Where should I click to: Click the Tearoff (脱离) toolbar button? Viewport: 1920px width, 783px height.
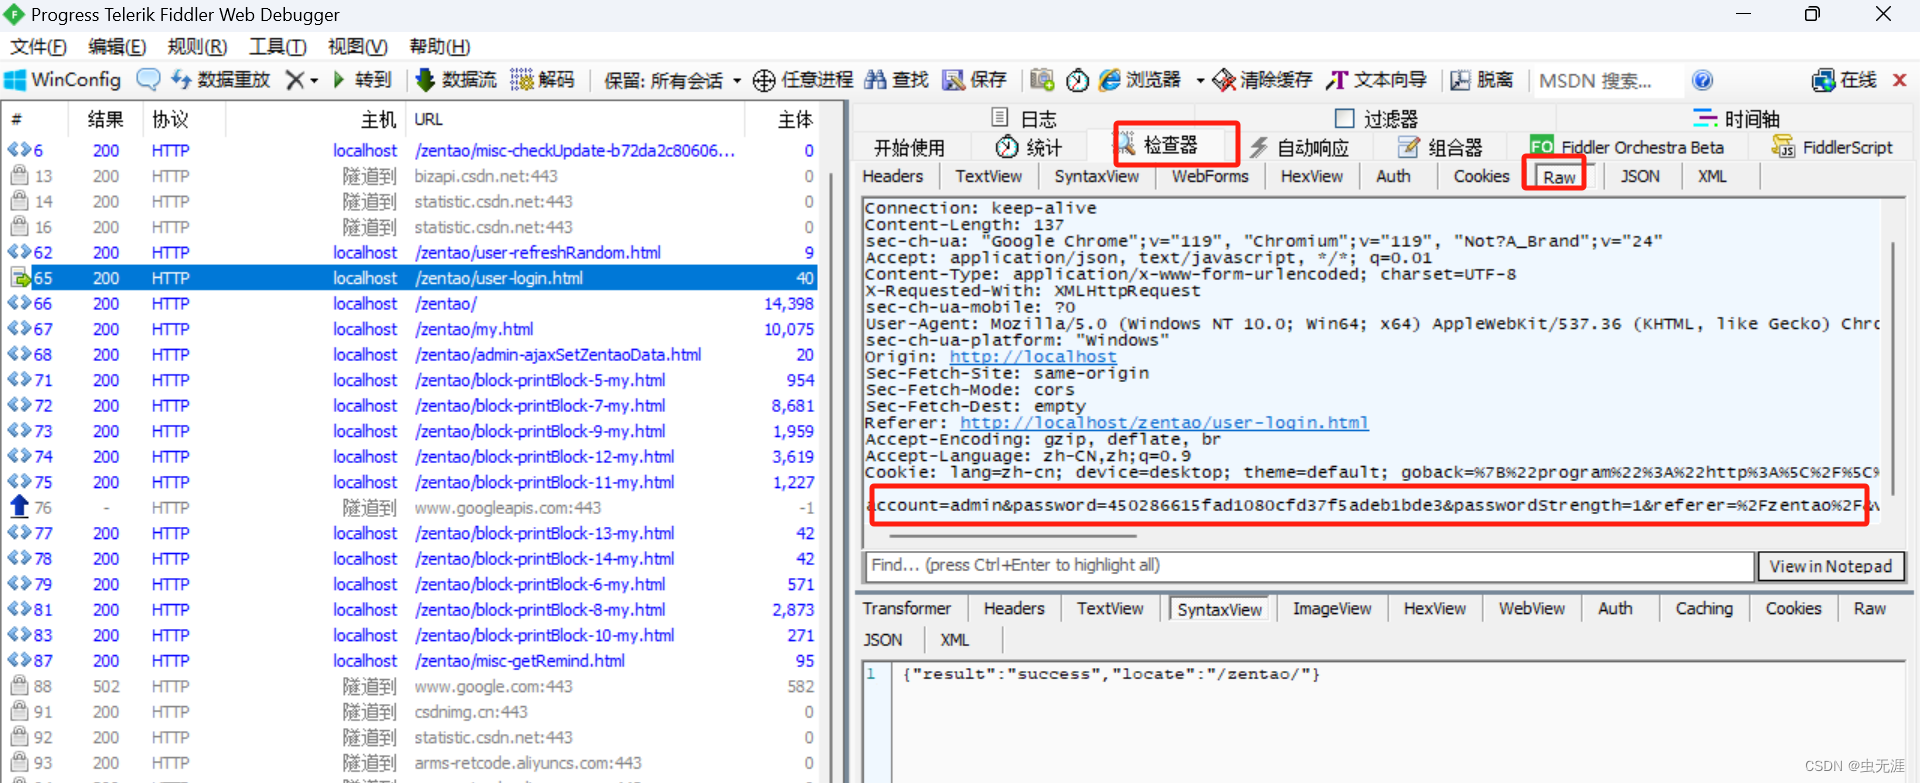pos(1482,80)
